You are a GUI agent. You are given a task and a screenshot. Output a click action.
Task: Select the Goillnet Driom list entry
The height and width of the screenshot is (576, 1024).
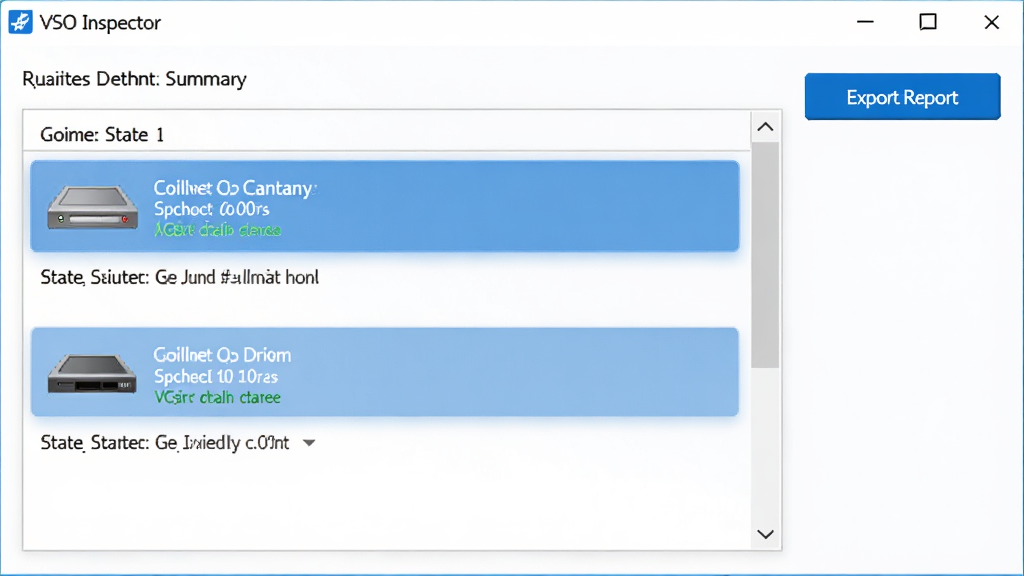[x=385, y=372]
